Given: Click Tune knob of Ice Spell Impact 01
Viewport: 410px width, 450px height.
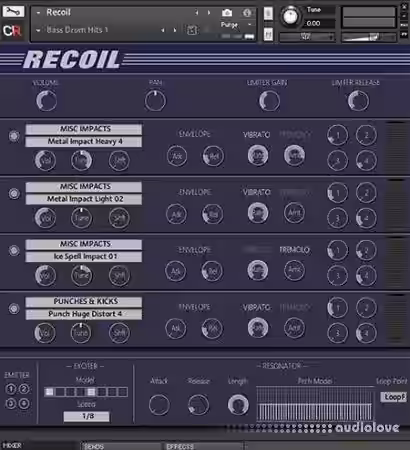Looking at the screenshot, I should point(81,275).
